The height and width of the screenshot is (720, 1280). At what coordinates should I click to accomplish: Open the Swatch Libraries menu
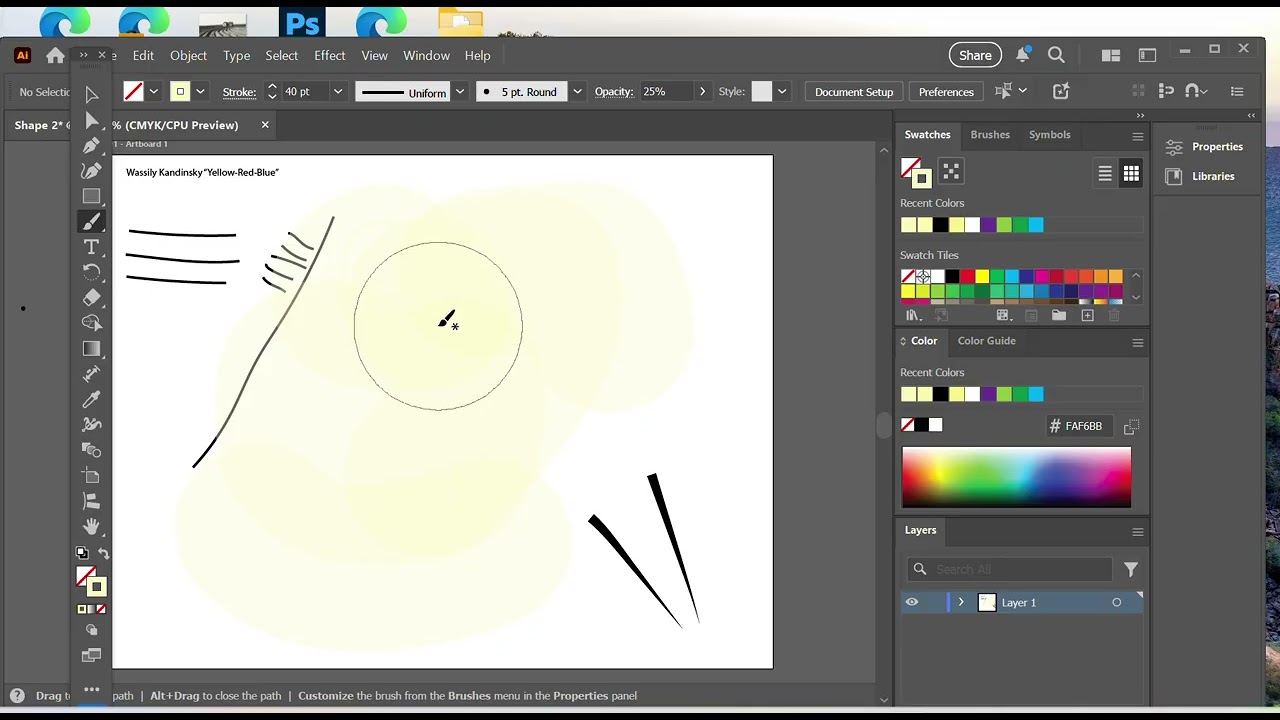(913, 315)
